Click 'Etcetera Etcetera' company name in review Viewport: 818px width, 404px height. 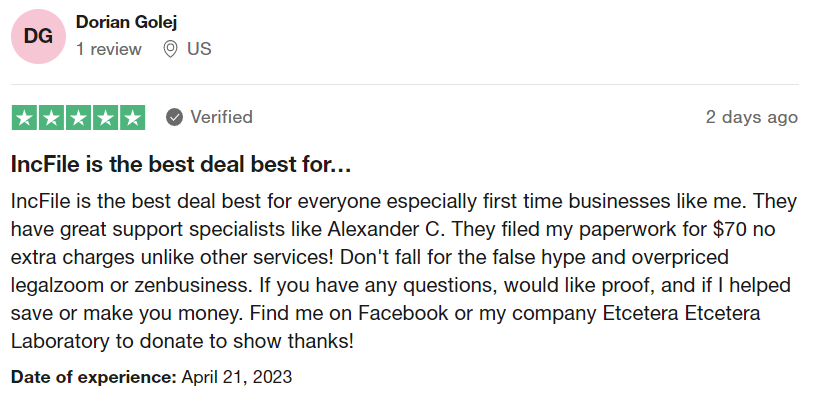click(x=681, y=314)
